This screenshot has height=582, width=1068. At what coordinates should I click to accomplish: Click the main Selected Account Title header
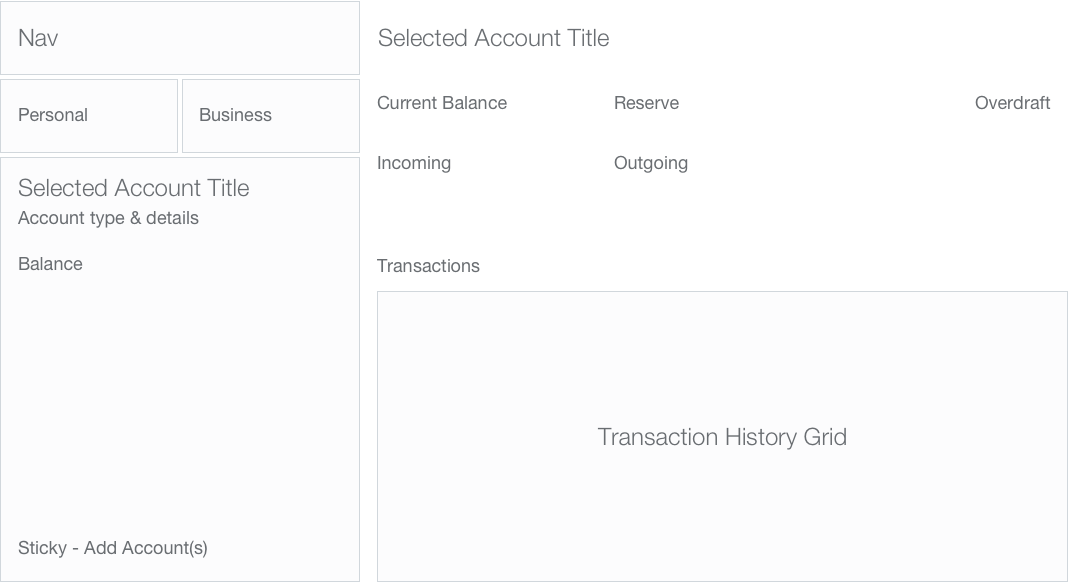pos(493,38)
